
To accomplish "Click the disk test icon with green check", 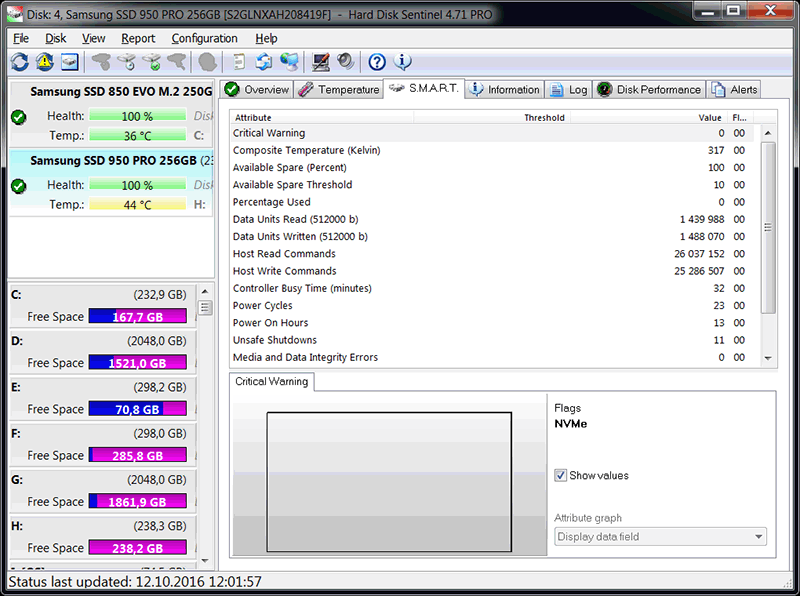I will [152, 62].
